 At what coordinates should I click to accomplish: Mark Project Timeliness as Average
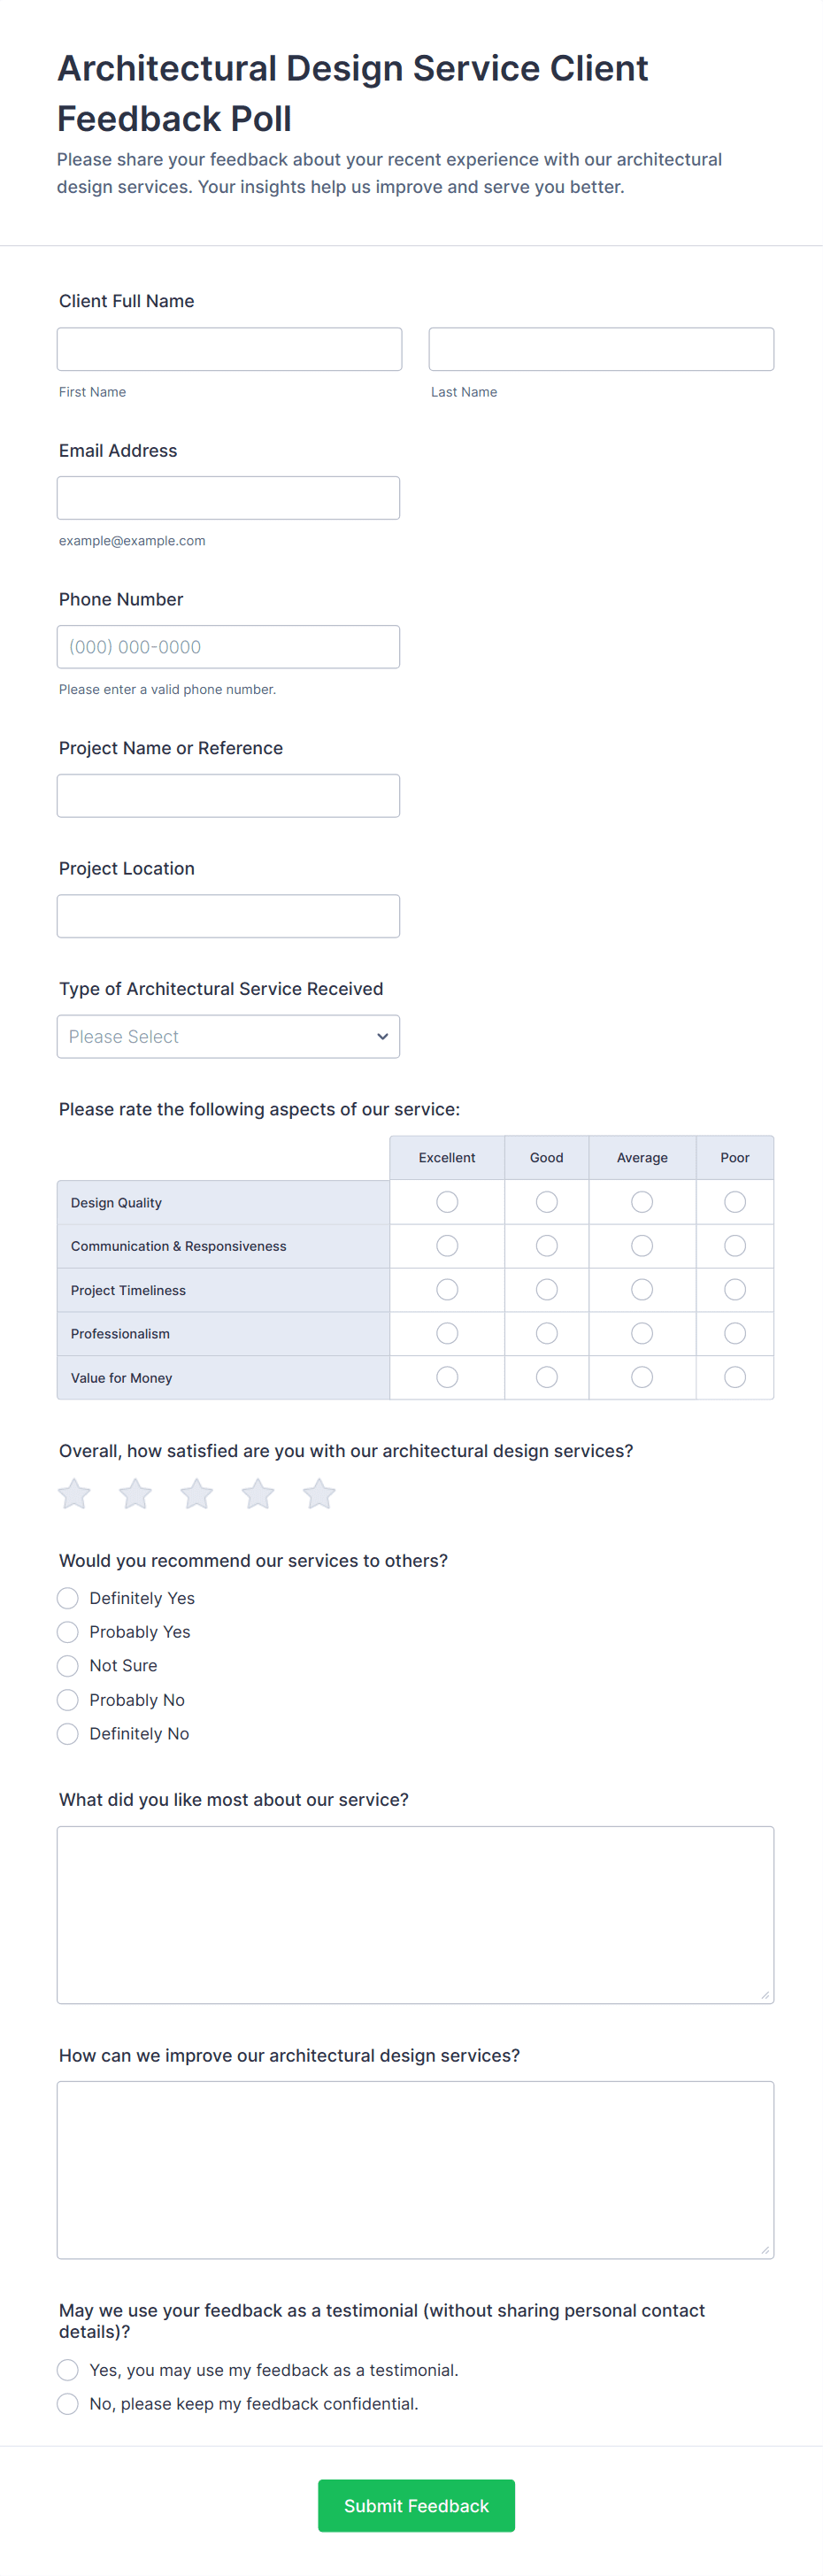(642, 1290)
